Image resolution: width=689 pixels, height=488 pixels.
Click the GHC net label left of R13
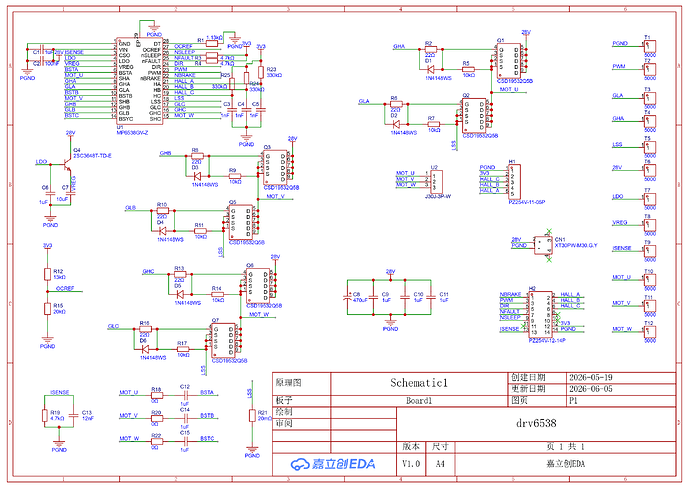(148, 271)
